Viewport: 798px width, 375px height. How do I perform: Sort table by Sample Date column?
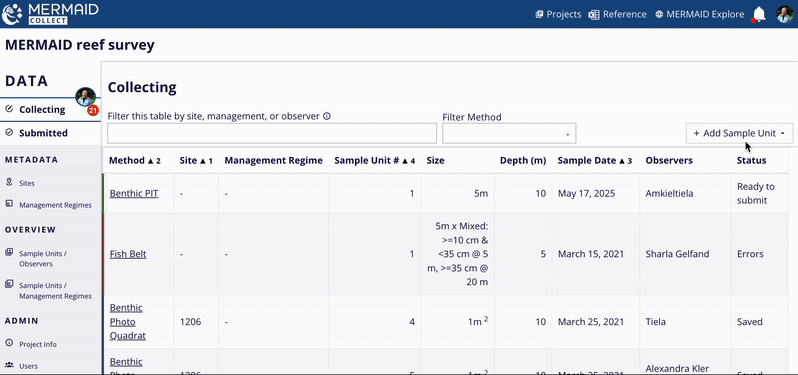tap(595, 160)
